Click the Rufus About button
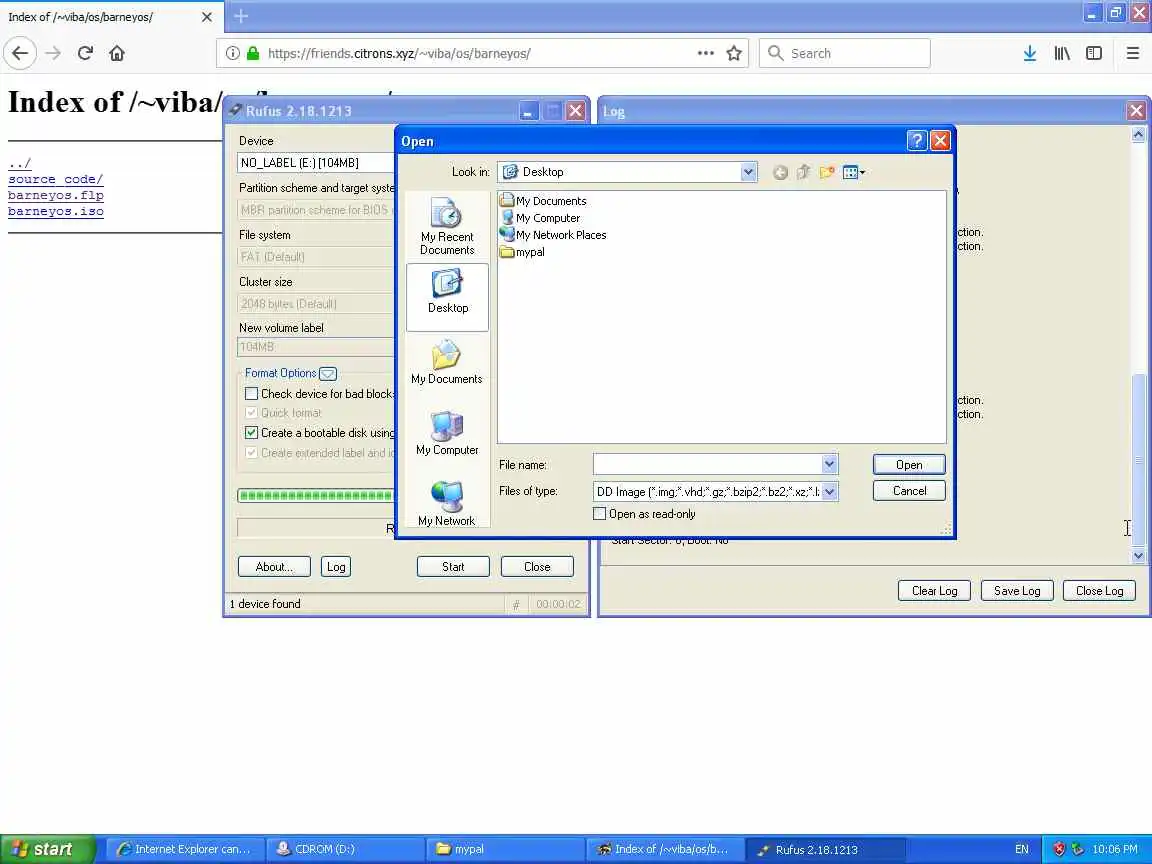The width and height of the screenshot is (1152, 864). click(274, 566)
